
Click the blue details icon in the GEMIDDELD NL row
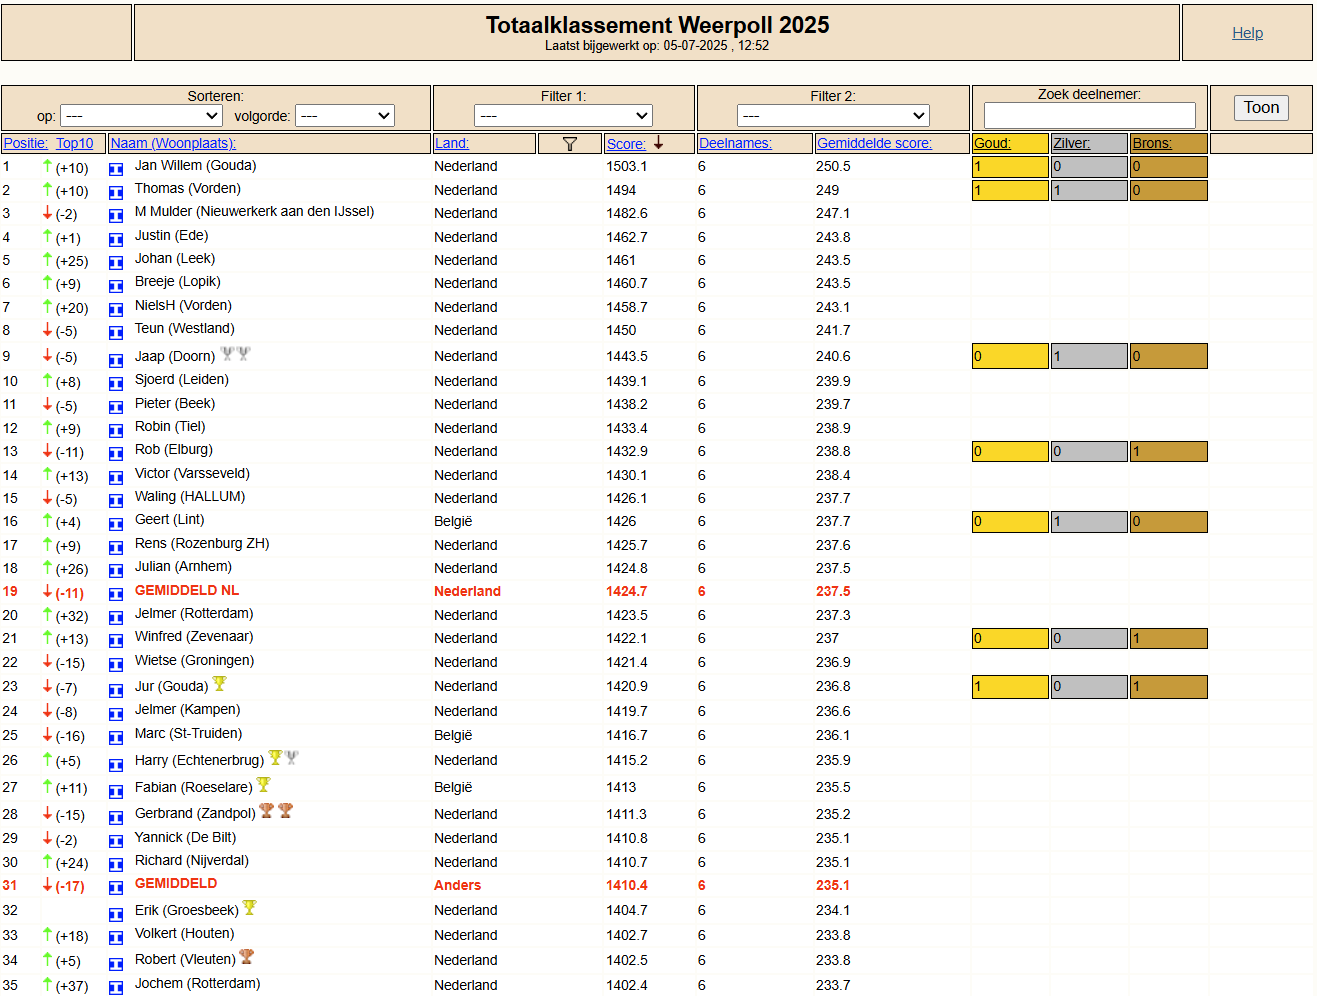click(116, 594)
